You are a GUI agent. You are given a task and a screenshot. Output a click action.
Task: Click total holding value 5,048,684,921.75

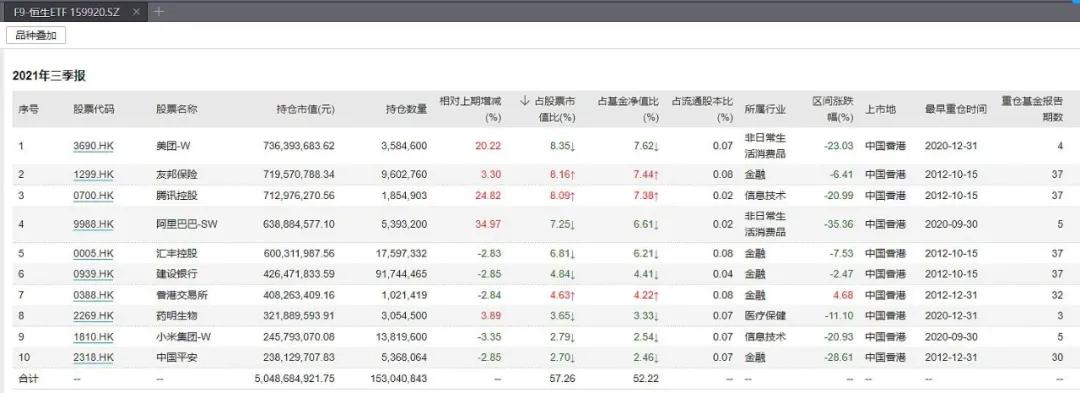[x=295, y=378]
